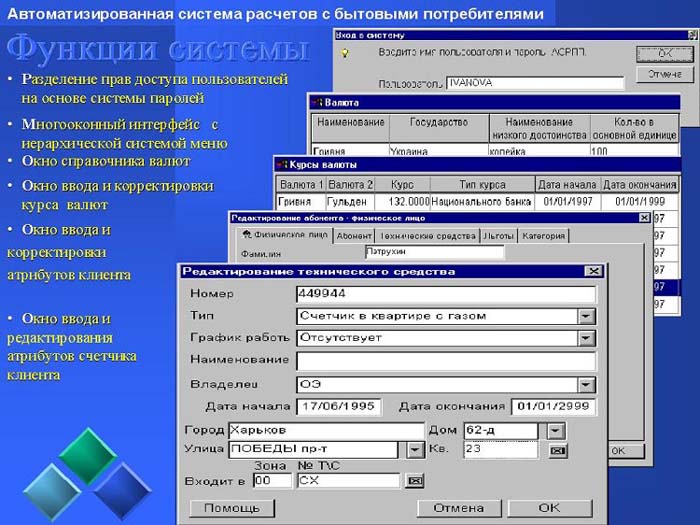The height and width of the screenshot is (525, 700).
Task: Click the green diamond logo shape
Action: click(x=86, y=455)
